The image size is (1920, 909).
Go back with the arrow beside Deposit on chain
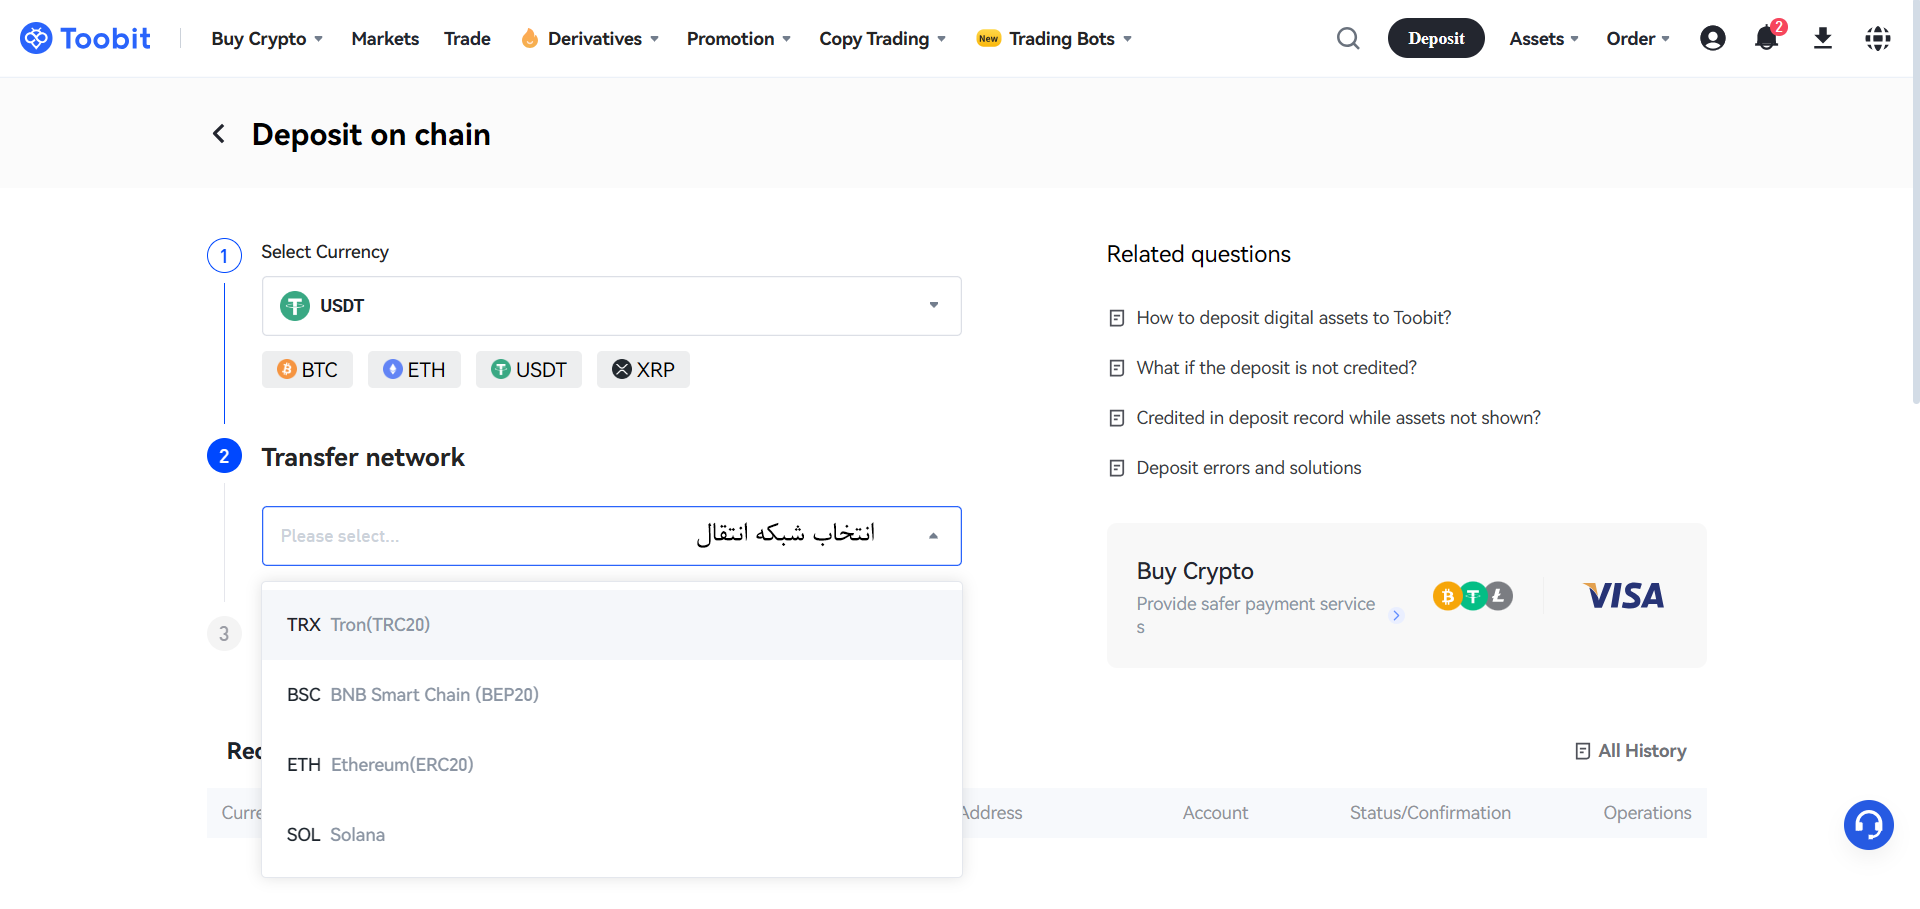[219, 134]
